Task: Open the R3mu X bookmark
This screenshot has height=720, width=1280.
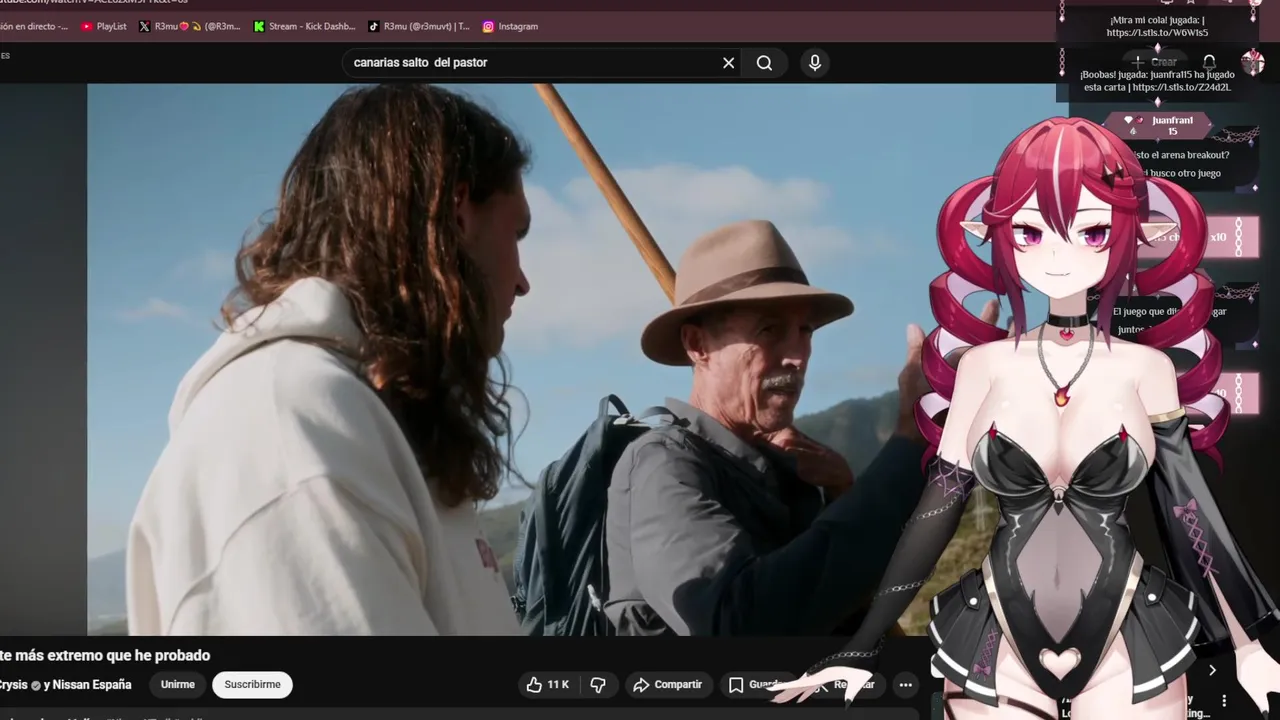Action: (x=190, y=26)
